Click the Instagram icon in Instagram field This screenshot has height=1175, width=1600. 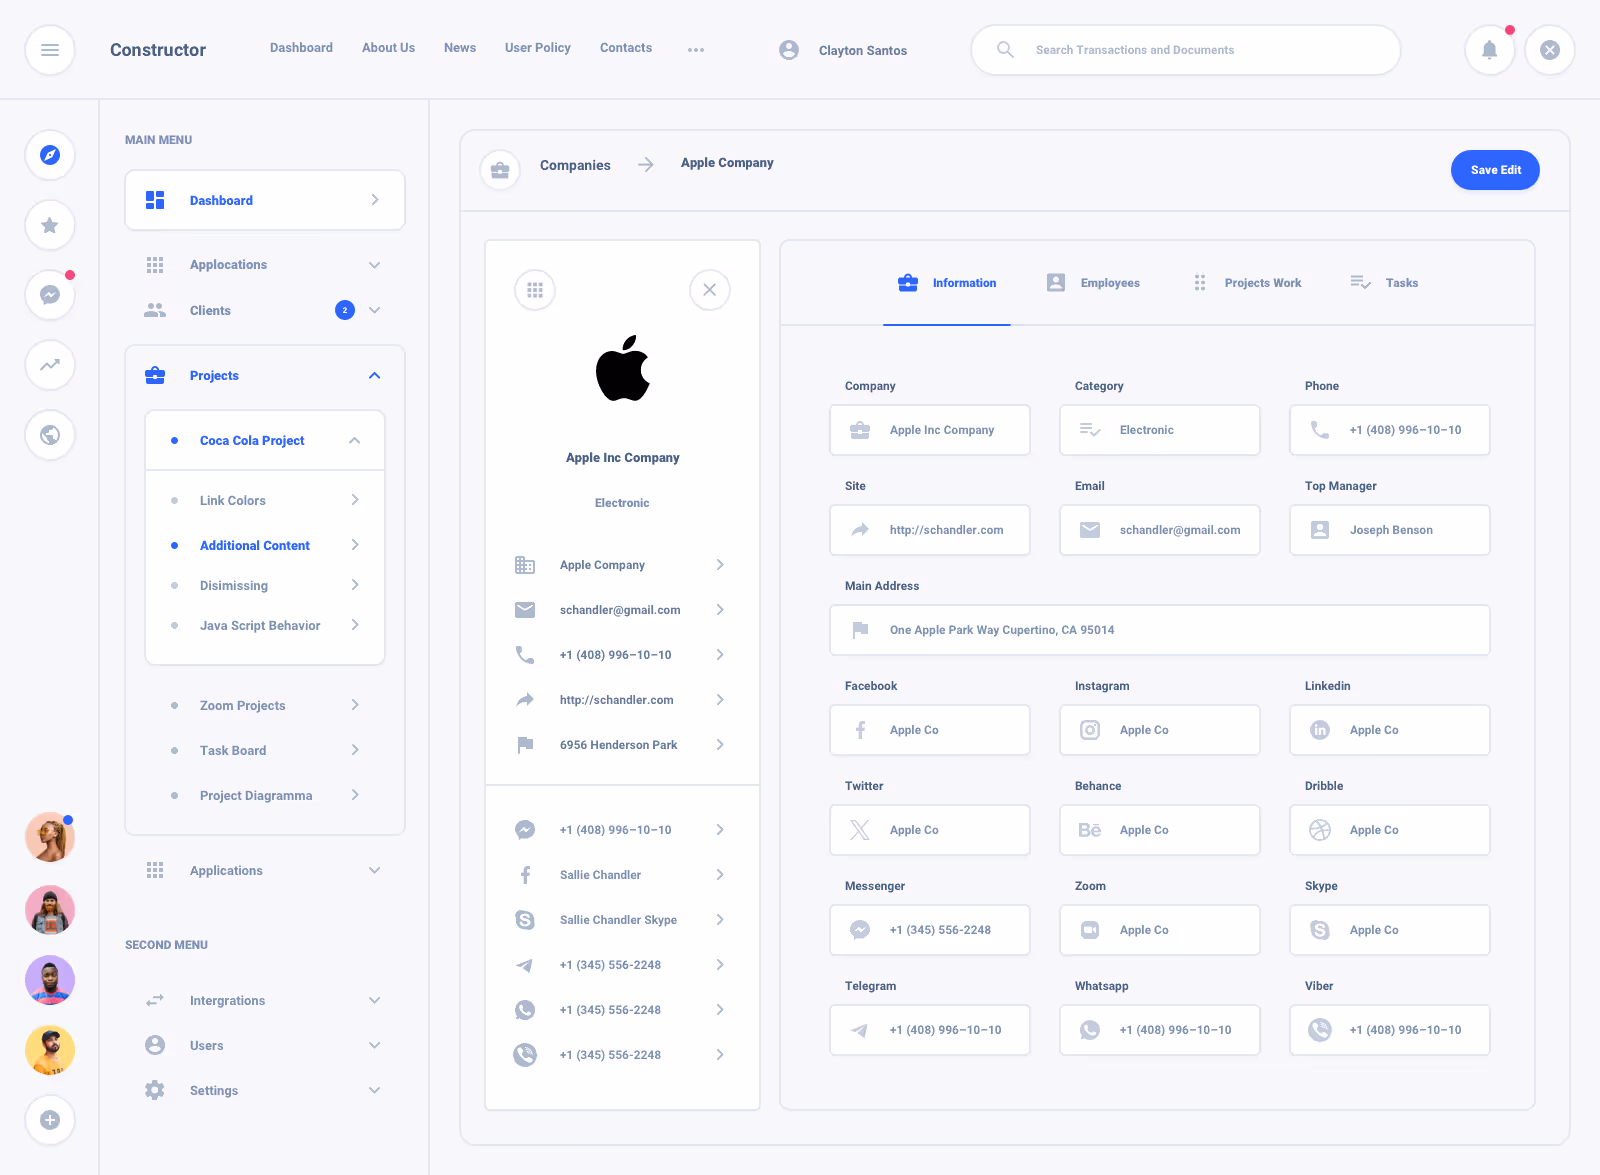coord(1090,730)
